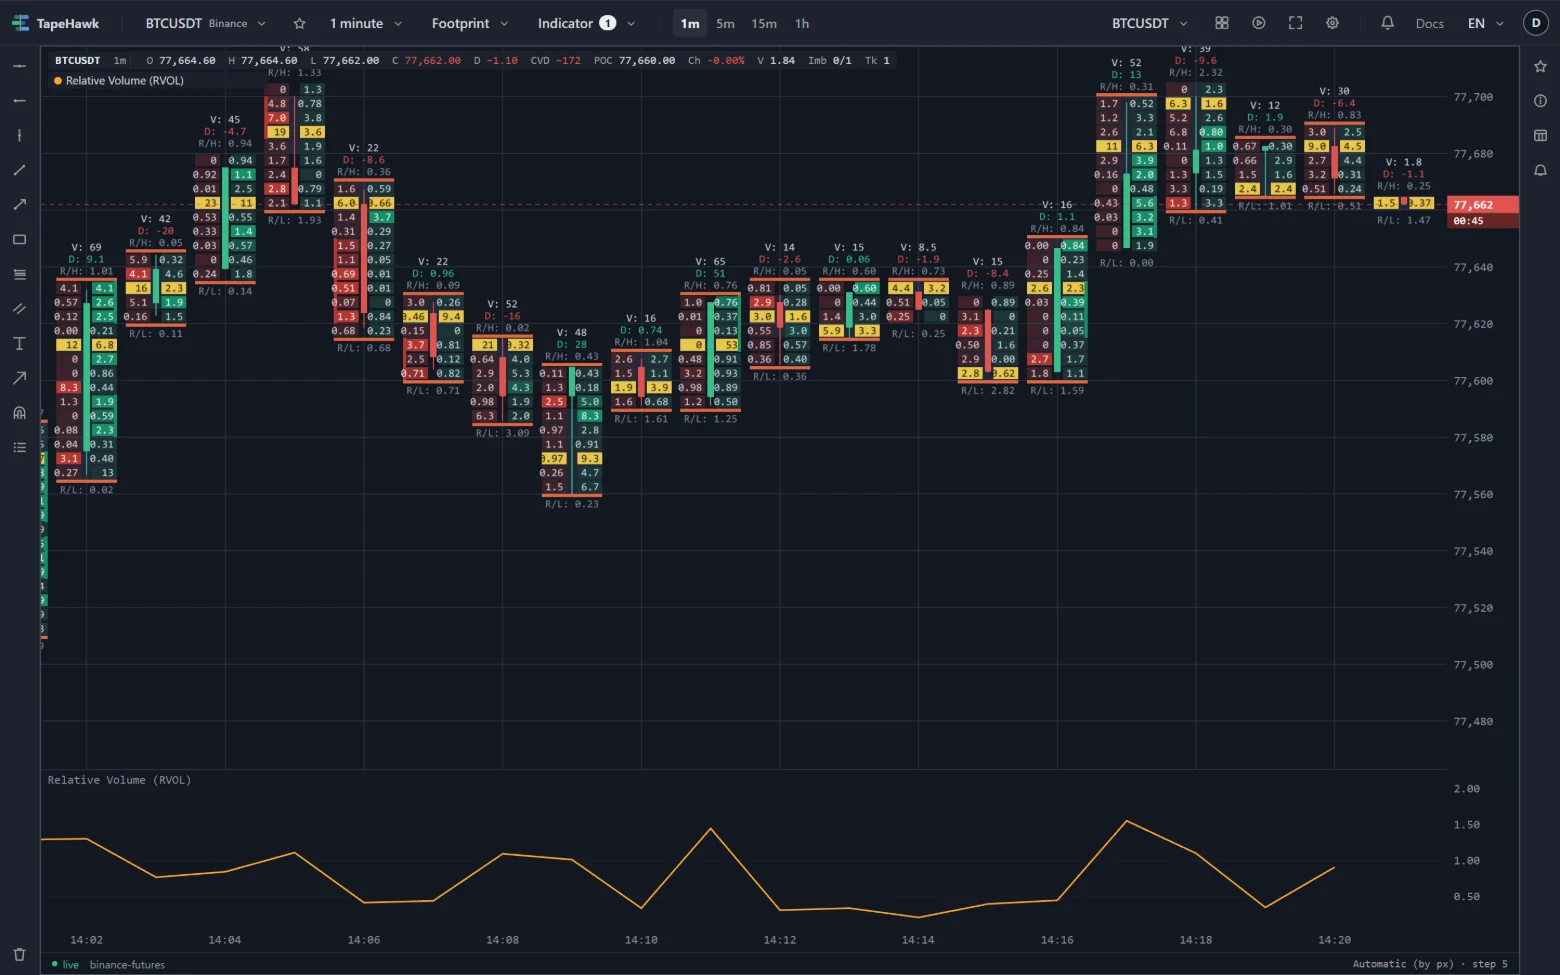Click the TapeHawk logo
The height and width of the screenshot is (975, 1560).
(55, 23)
